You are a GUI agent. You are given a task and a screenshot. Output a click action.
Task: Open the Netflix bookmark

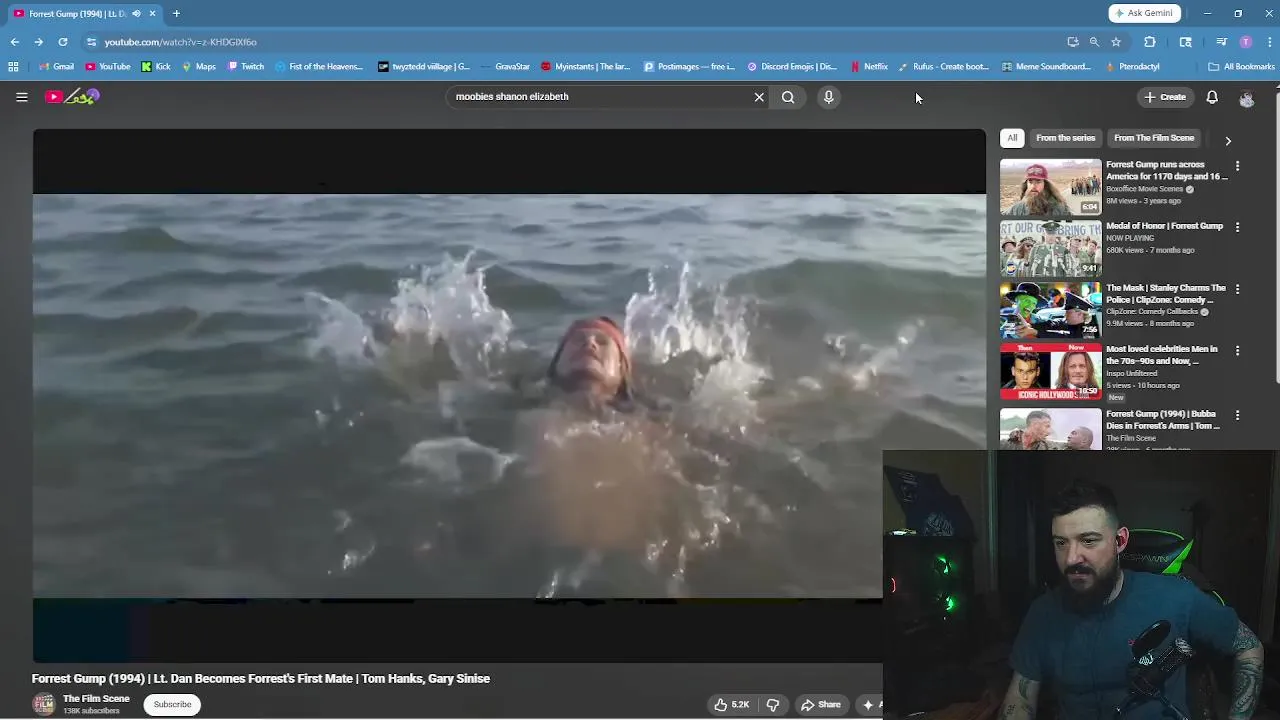[x=869, y=67]
